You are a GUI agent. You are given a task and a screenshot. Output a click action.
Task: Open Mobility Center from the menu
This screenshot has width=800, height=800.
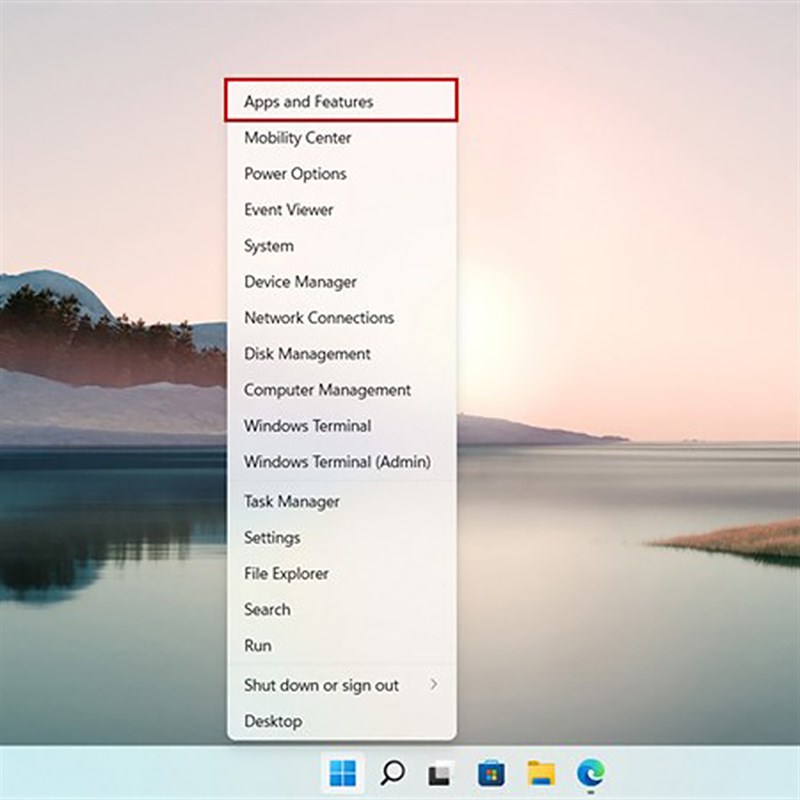tap(298, 138)
